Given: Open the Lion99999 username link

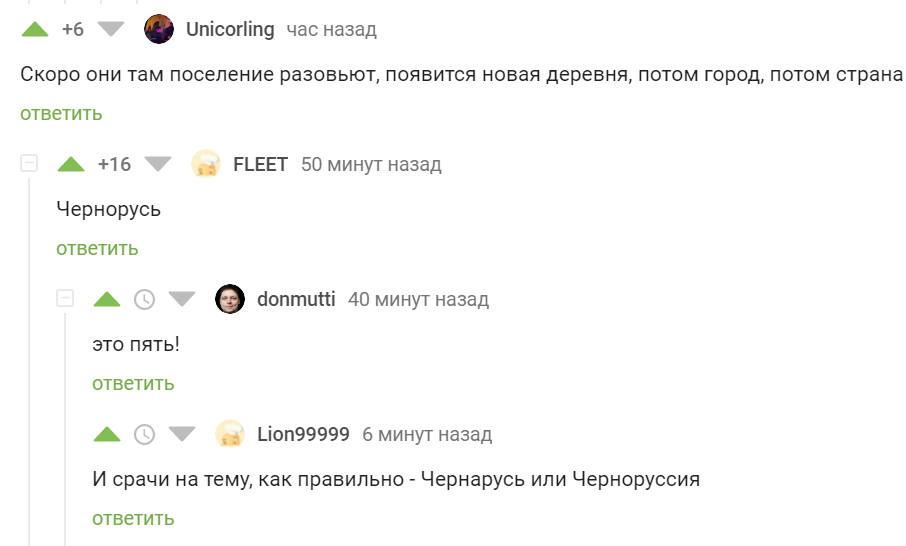Looking at the screenshot, I should (x=303, y=434).
